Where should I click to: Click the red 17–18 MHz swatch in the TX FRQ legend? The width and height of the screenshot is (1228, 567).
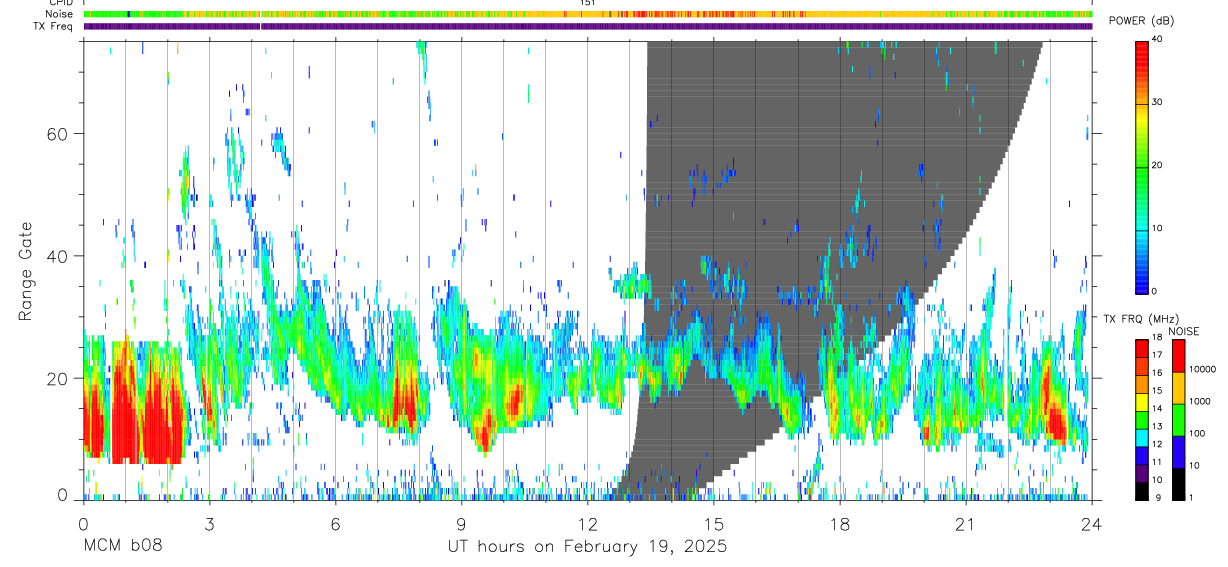(x=1142, y=349)
